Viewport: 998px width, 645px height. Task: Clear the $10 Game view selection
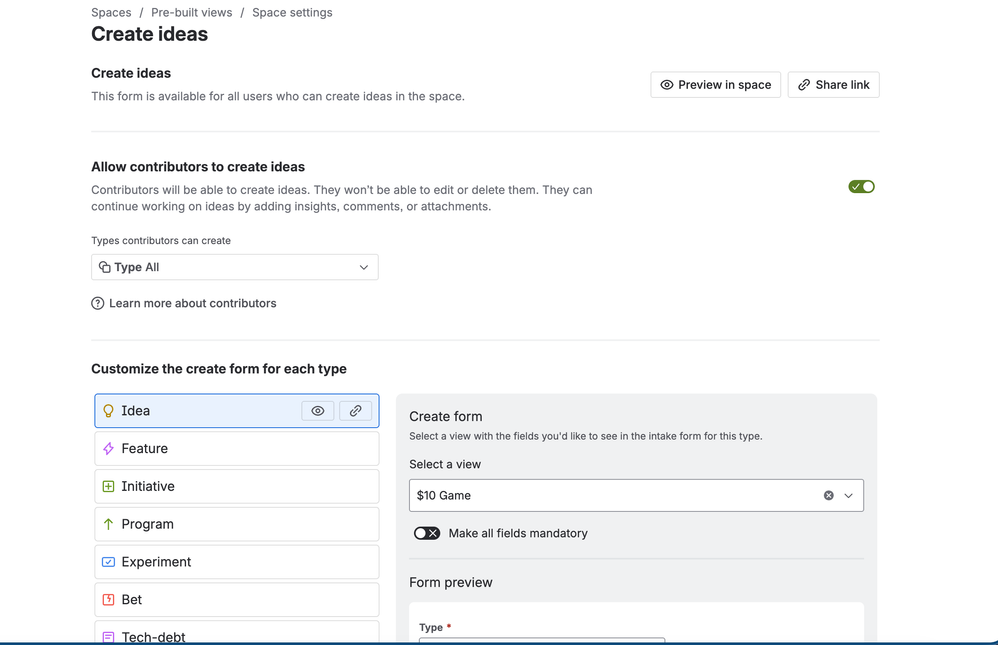tap(829, 495)
